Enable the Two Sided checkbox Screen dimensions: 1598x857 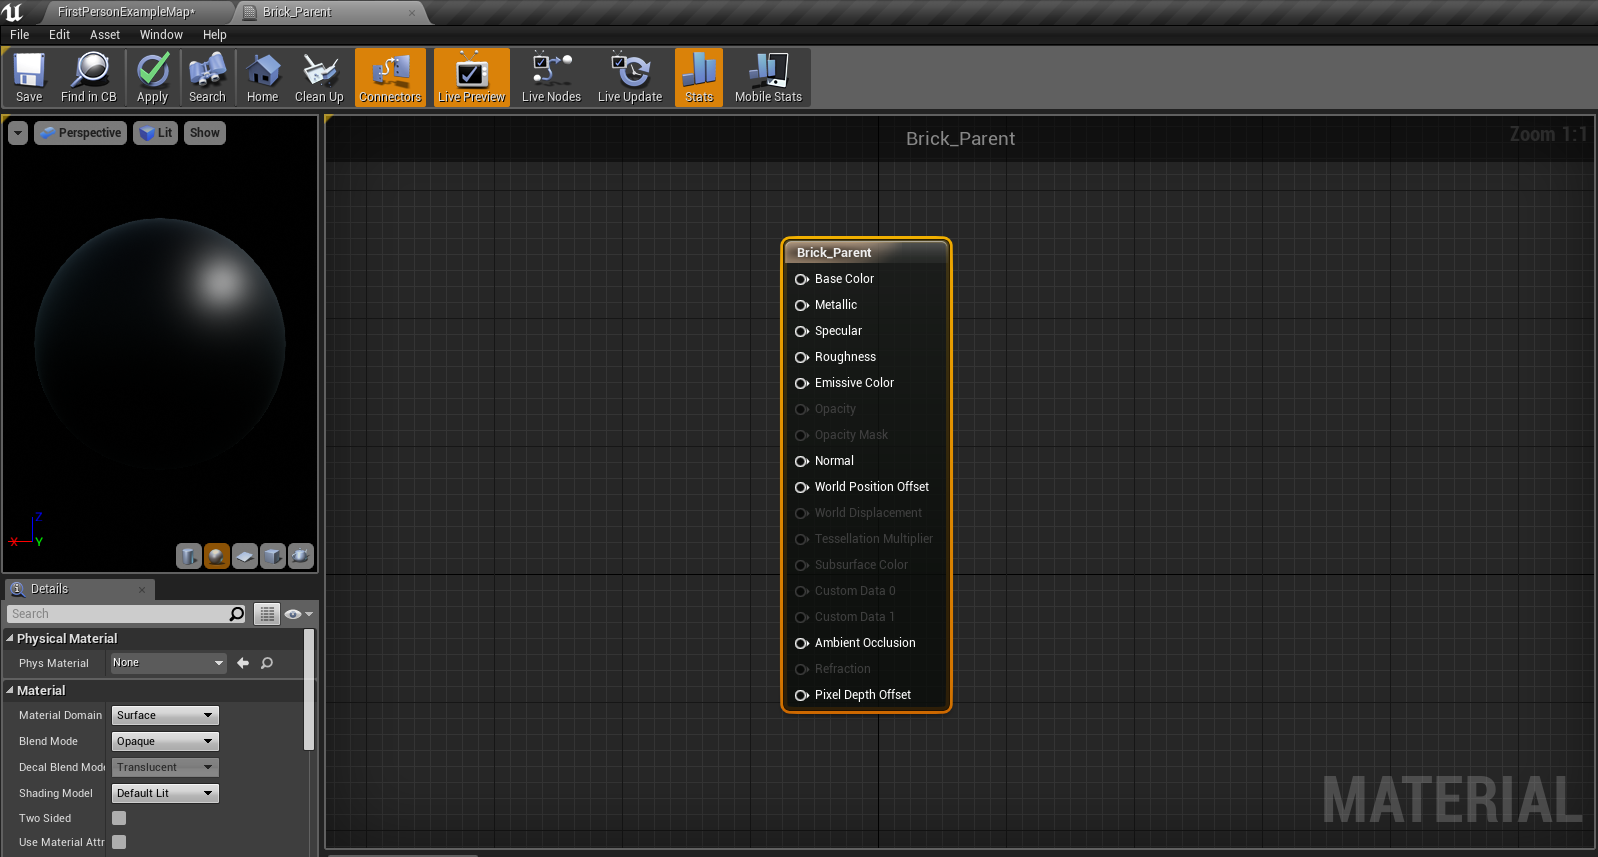pyautogui.click(x=119, y=818)
